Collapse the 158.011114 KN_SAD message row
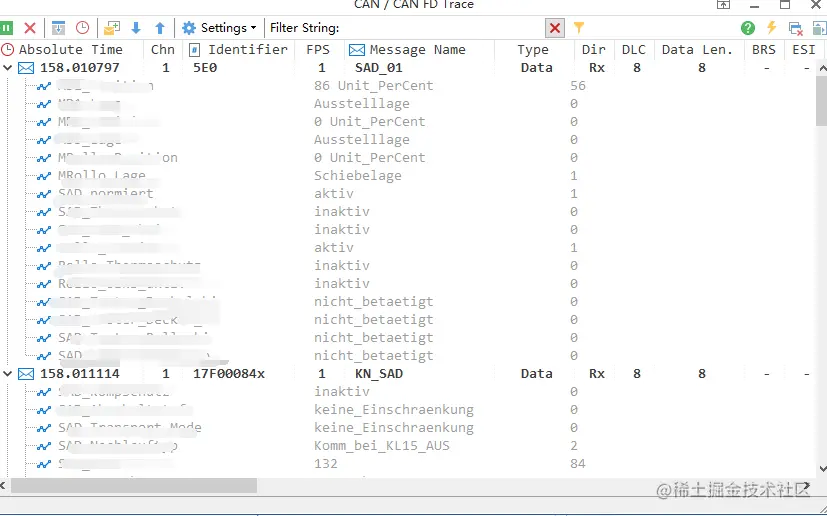 (7, 374)
